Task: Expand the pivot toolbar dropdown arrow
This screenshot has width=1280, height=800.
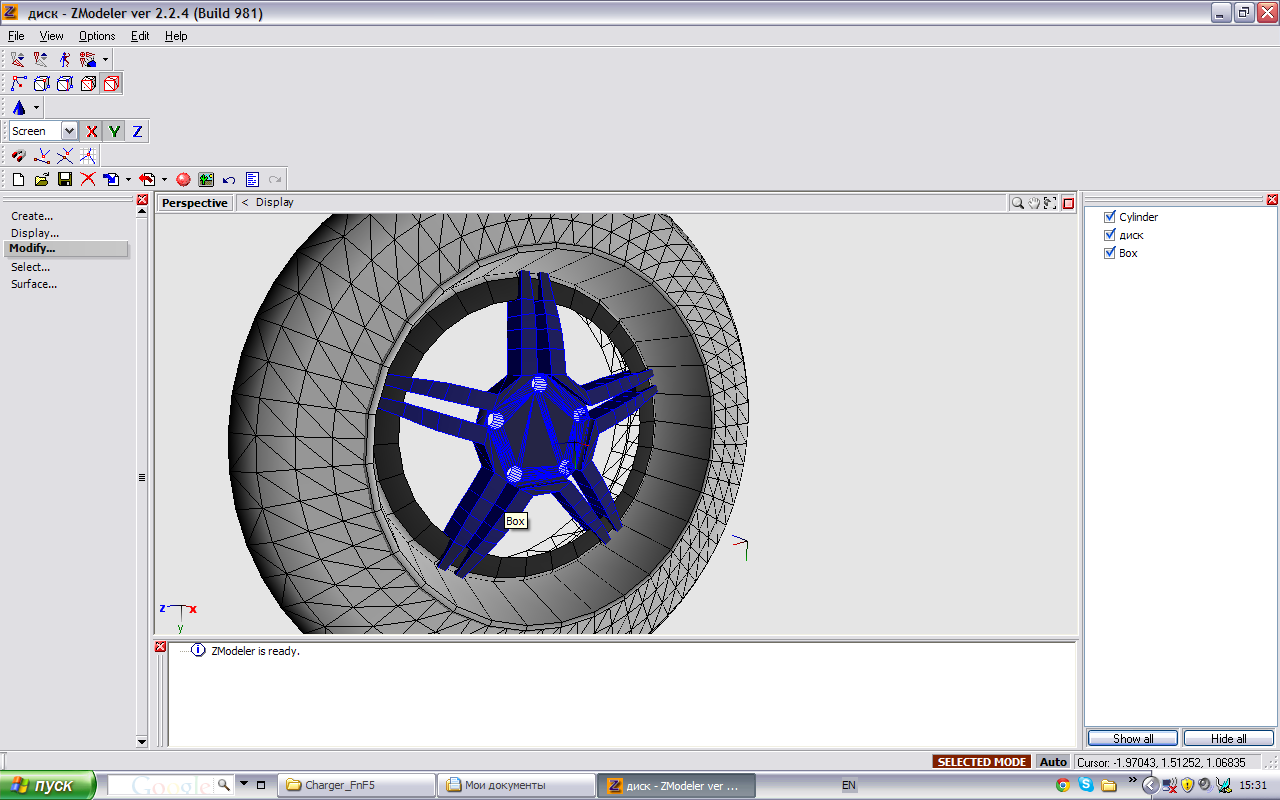Action: (105, 60)
